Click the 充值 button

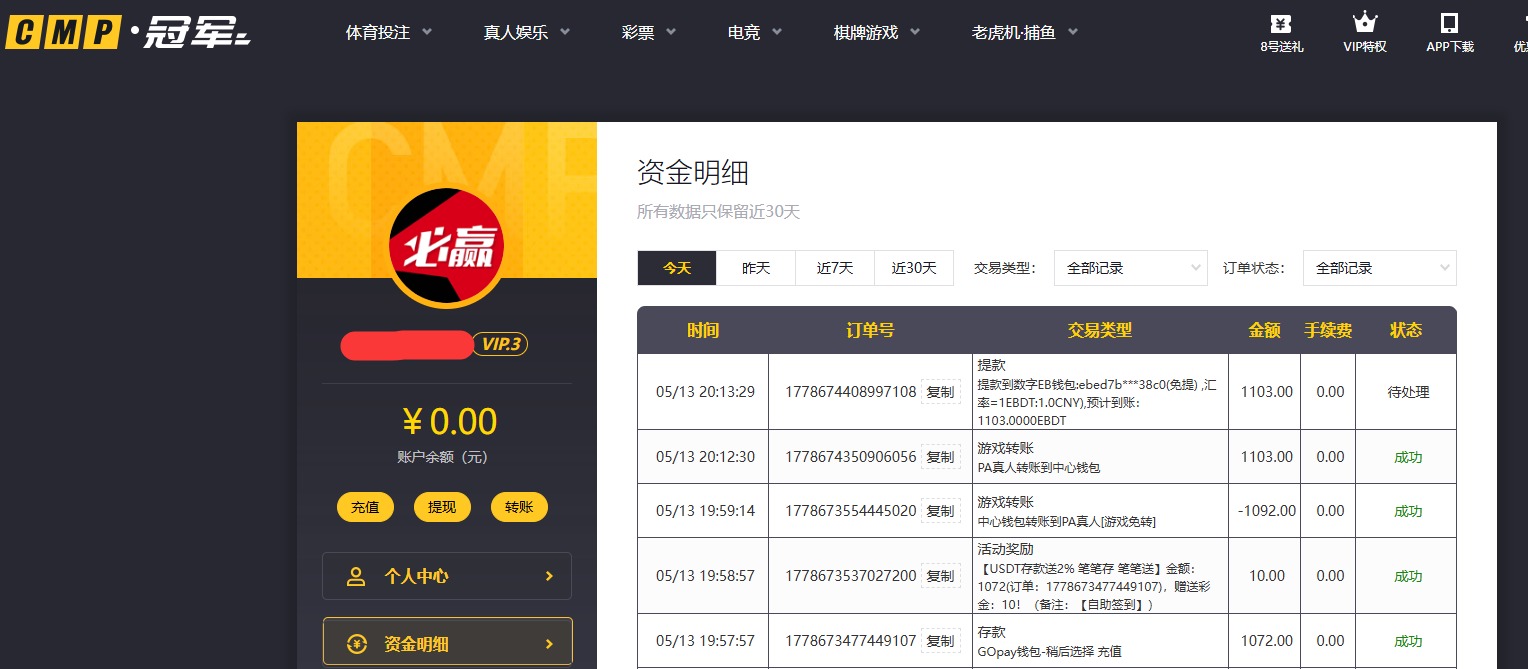365,507
